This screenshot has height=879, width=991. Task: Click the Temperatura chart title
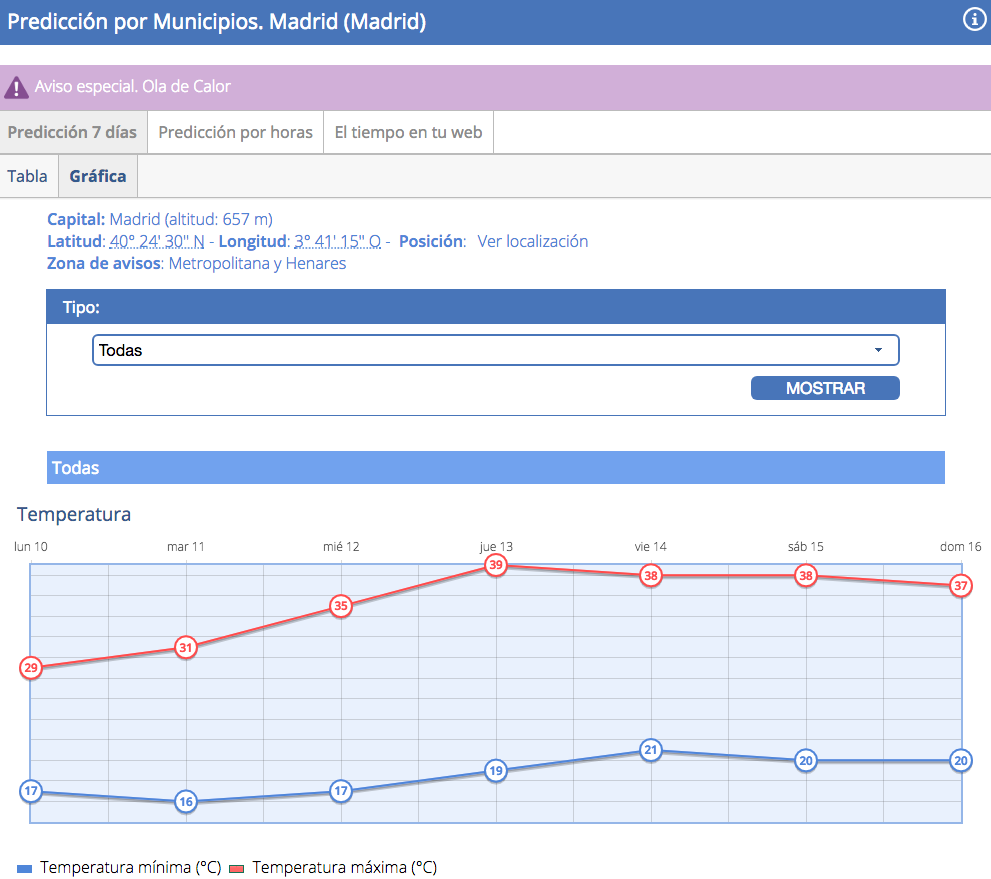(x=74, y=514)
